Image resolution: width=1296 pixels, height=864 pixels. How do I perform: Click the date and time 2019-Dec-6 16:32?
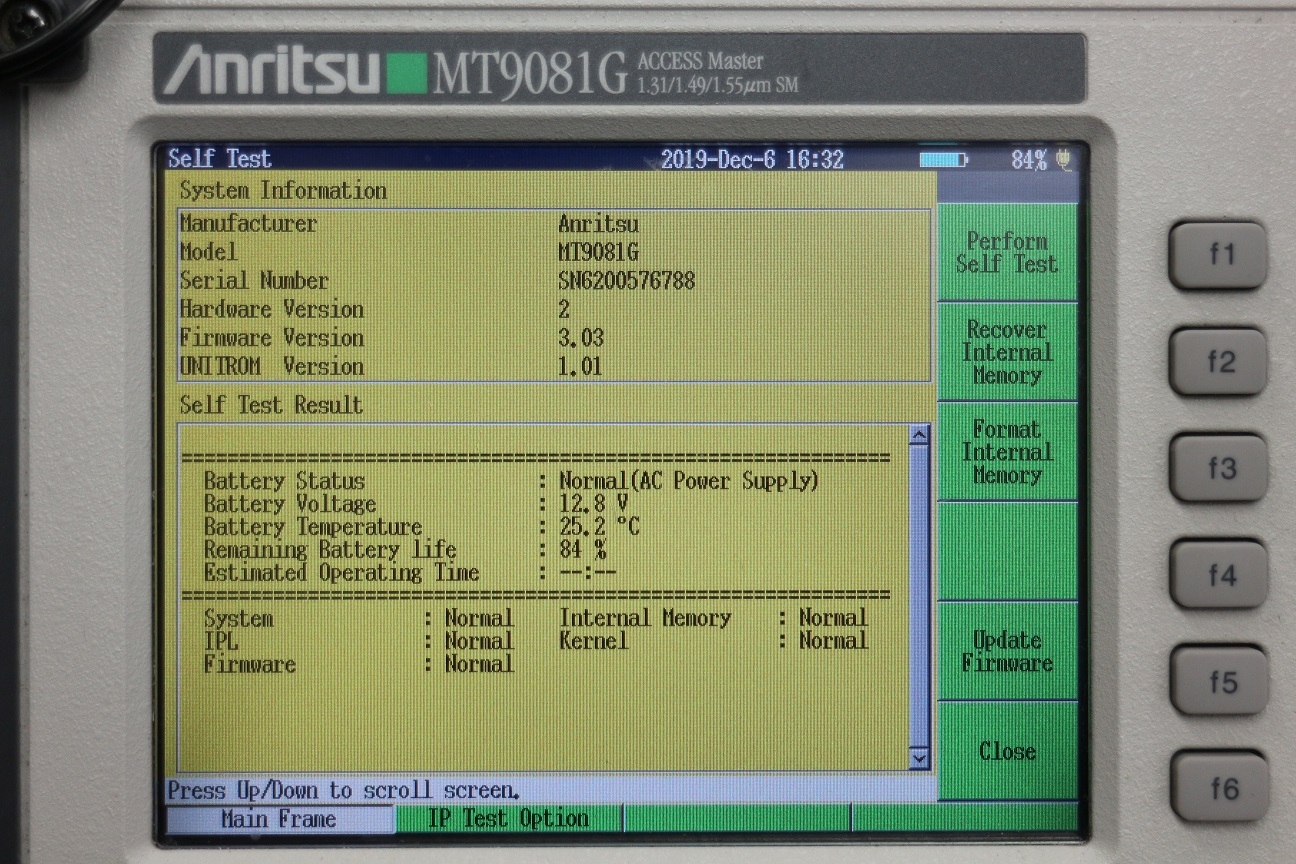coord(752,159)
